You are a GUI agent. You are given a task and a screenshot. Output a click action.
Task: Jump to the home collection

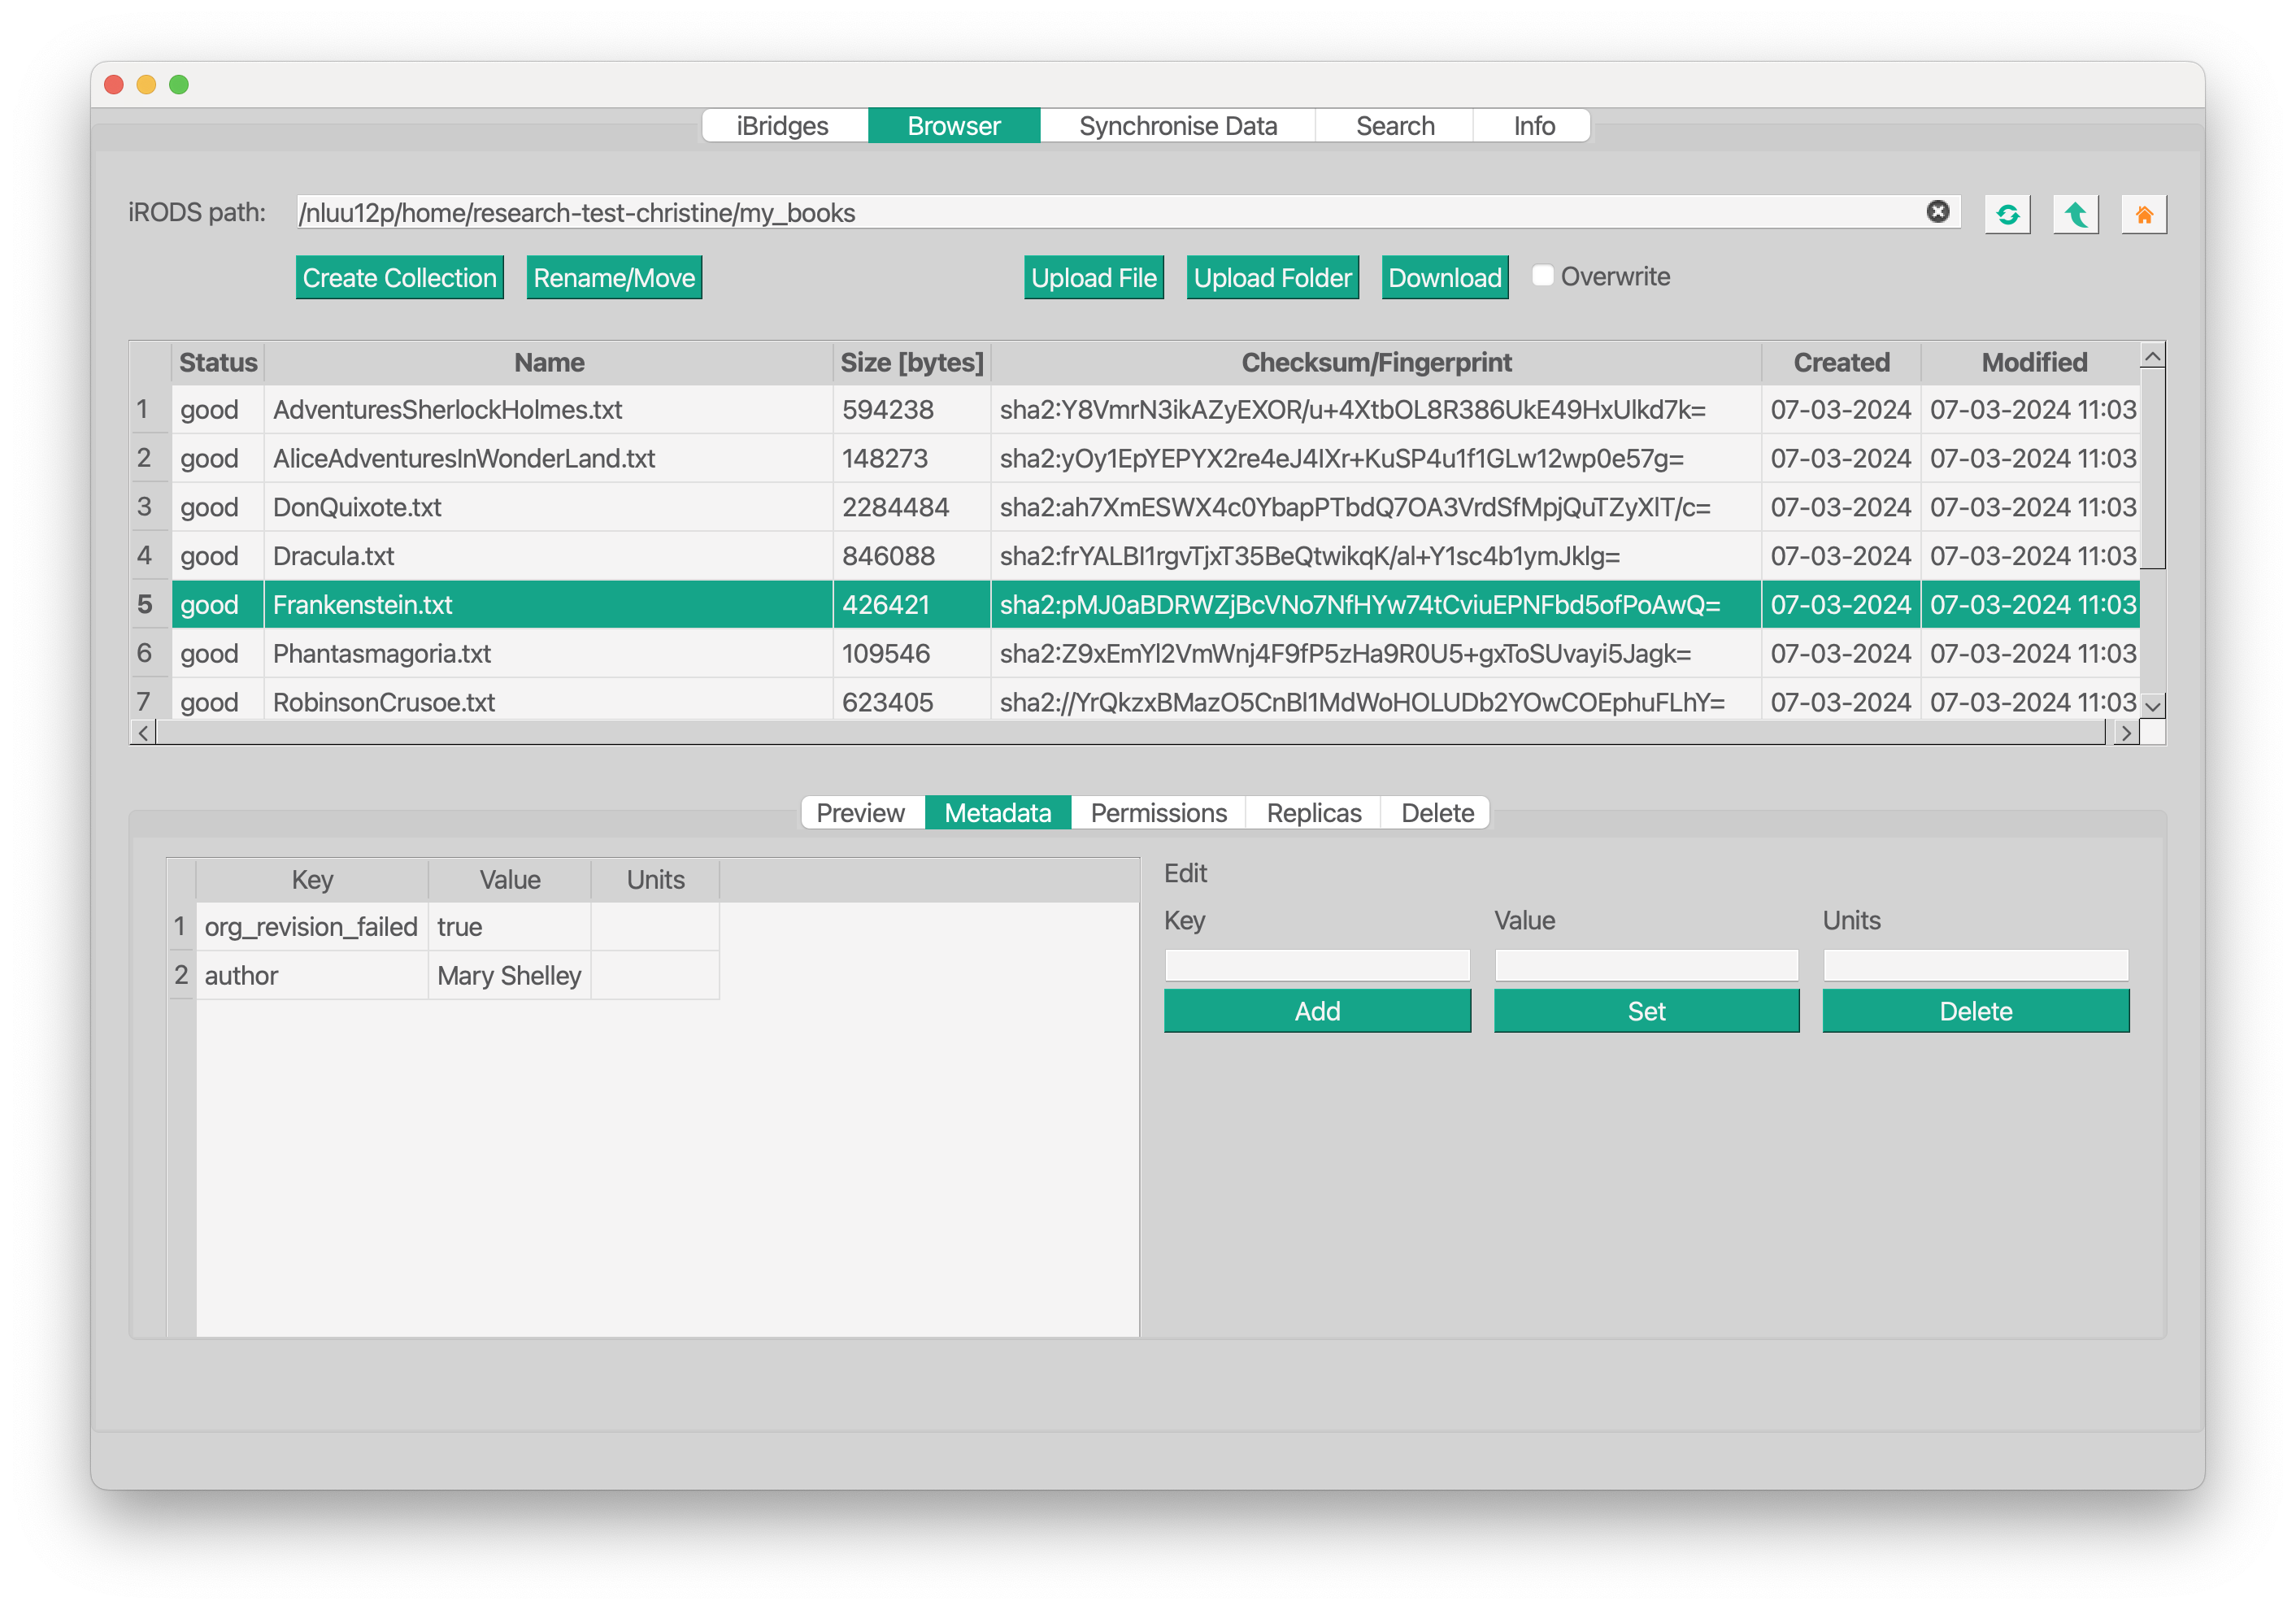[2144, 214]
